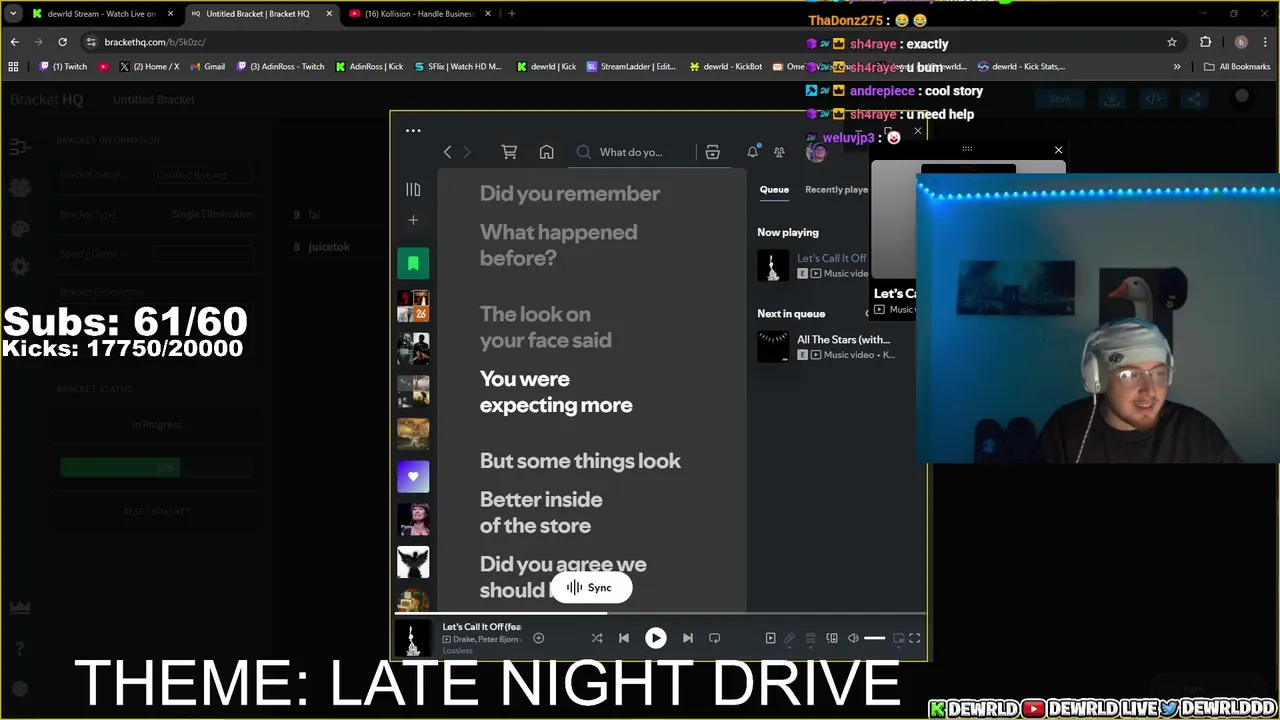Switch to Untitled Bracket browser tab
The image size is (1280, 720).
[x=260, y=14]
